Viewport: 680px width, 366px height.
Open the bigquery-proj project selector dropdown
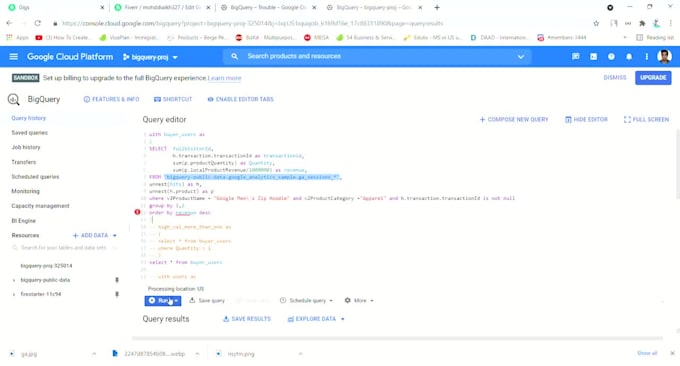pos(150,57)
